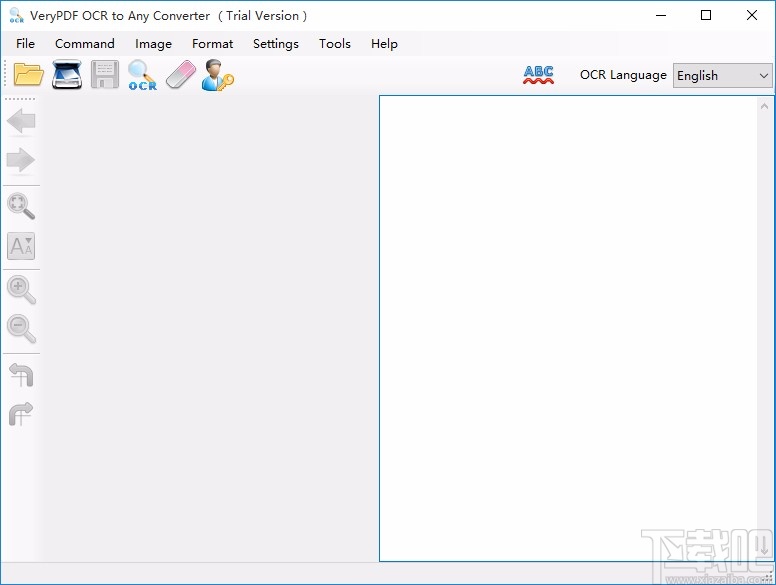Run OCR with the magnifier OCR icon
The height and width of the screenshot is (585, 776).
143,75
